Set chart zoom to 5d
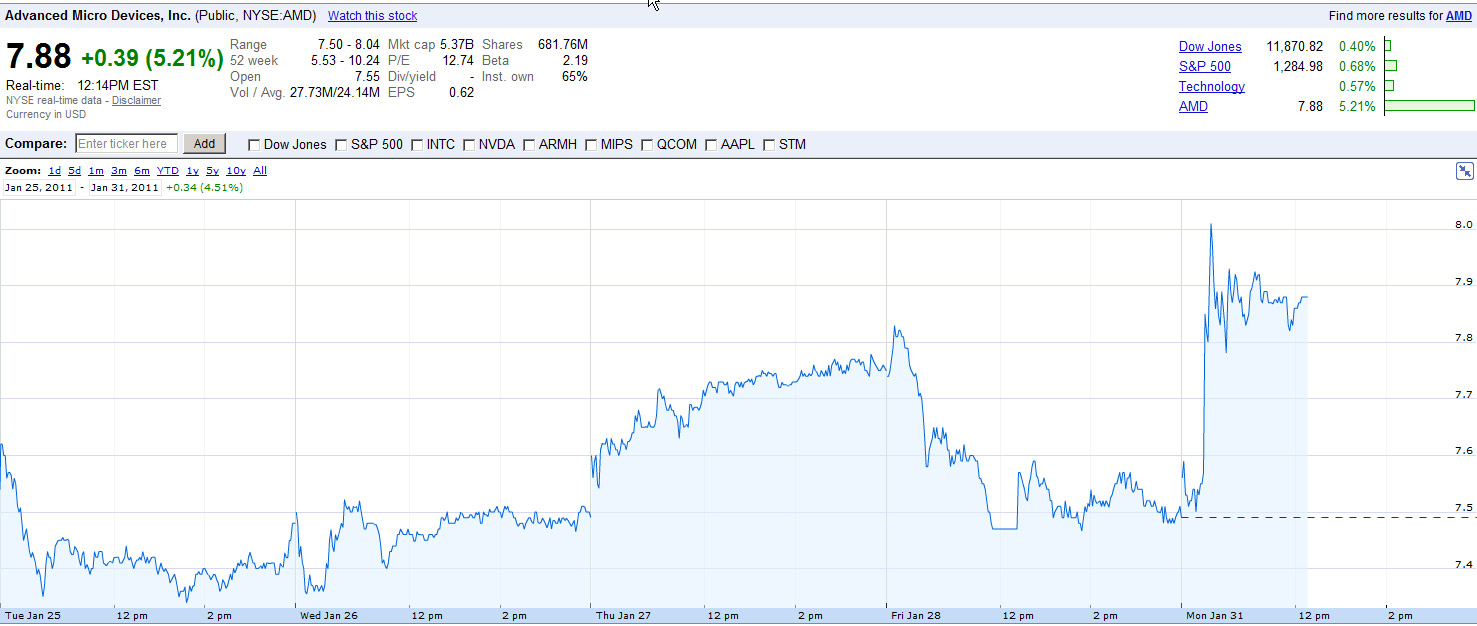This screenshot has height=626, width=1477. 74,171
